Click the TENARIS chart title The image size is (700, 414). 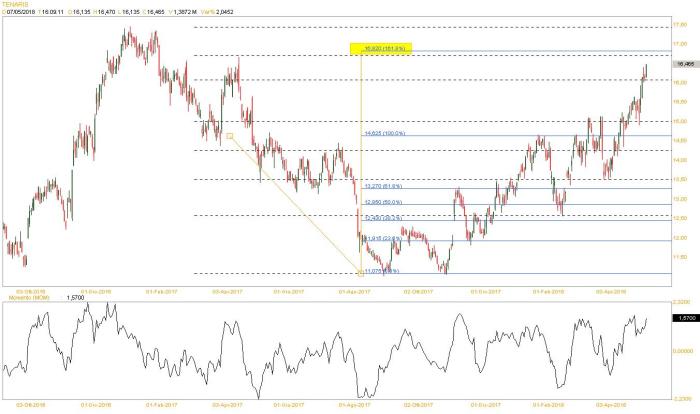coord(15,4)
